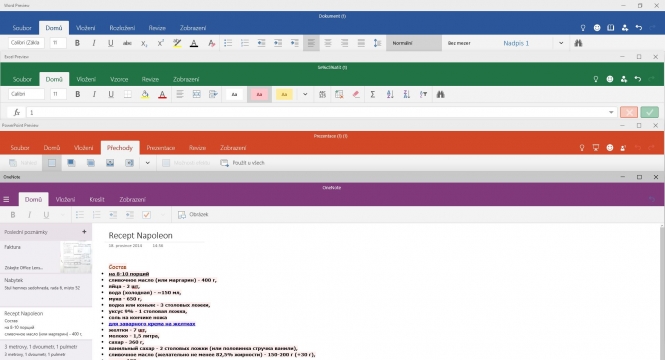
Task: Open the Revize tab in Excel
Action: click(150, 79)
